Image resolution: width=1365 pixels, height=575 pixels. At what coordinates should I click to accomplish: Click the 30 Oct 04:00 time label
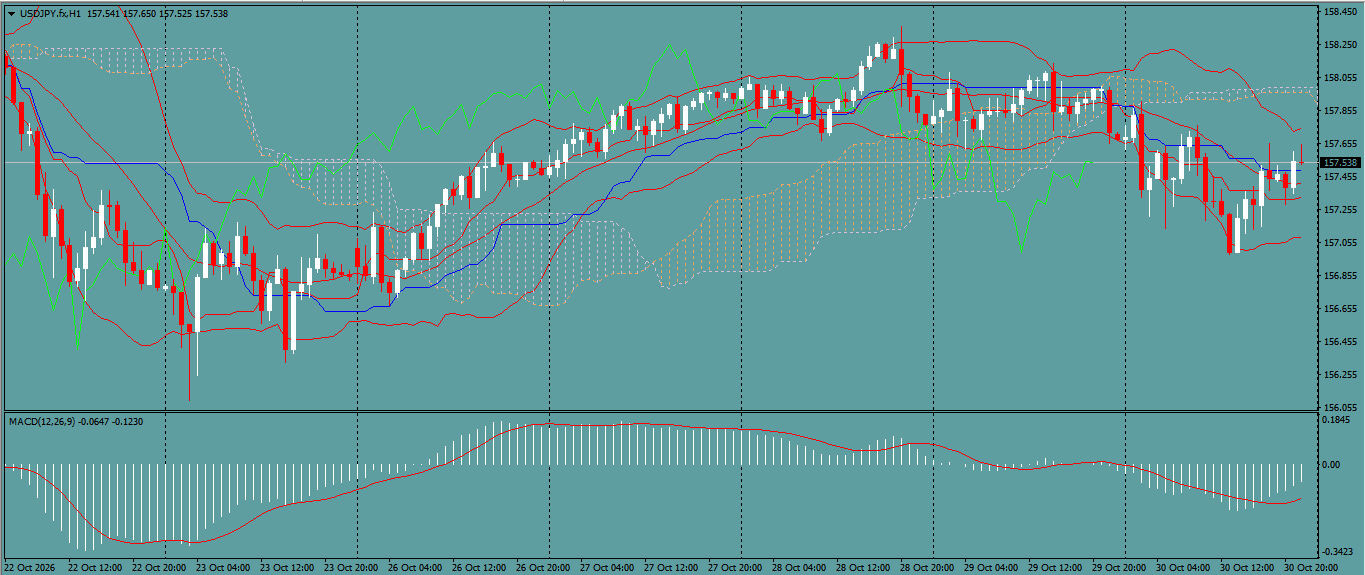click(x=1182, y=567)
